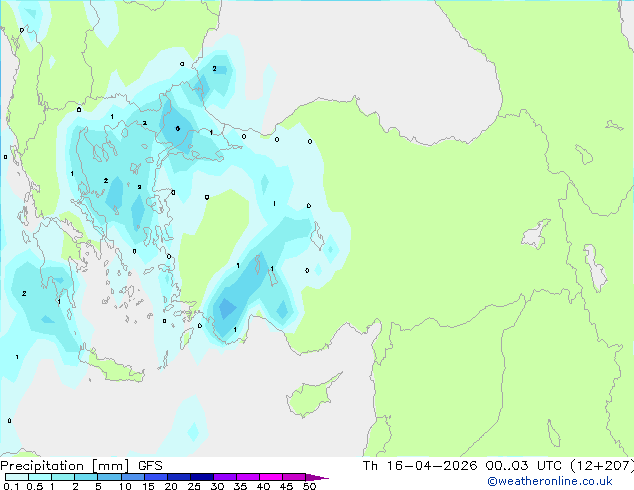This screenshot has width=634, height=490.
Task: Click the '6' precipitation value on the map
Action: (x=178, y=129)
